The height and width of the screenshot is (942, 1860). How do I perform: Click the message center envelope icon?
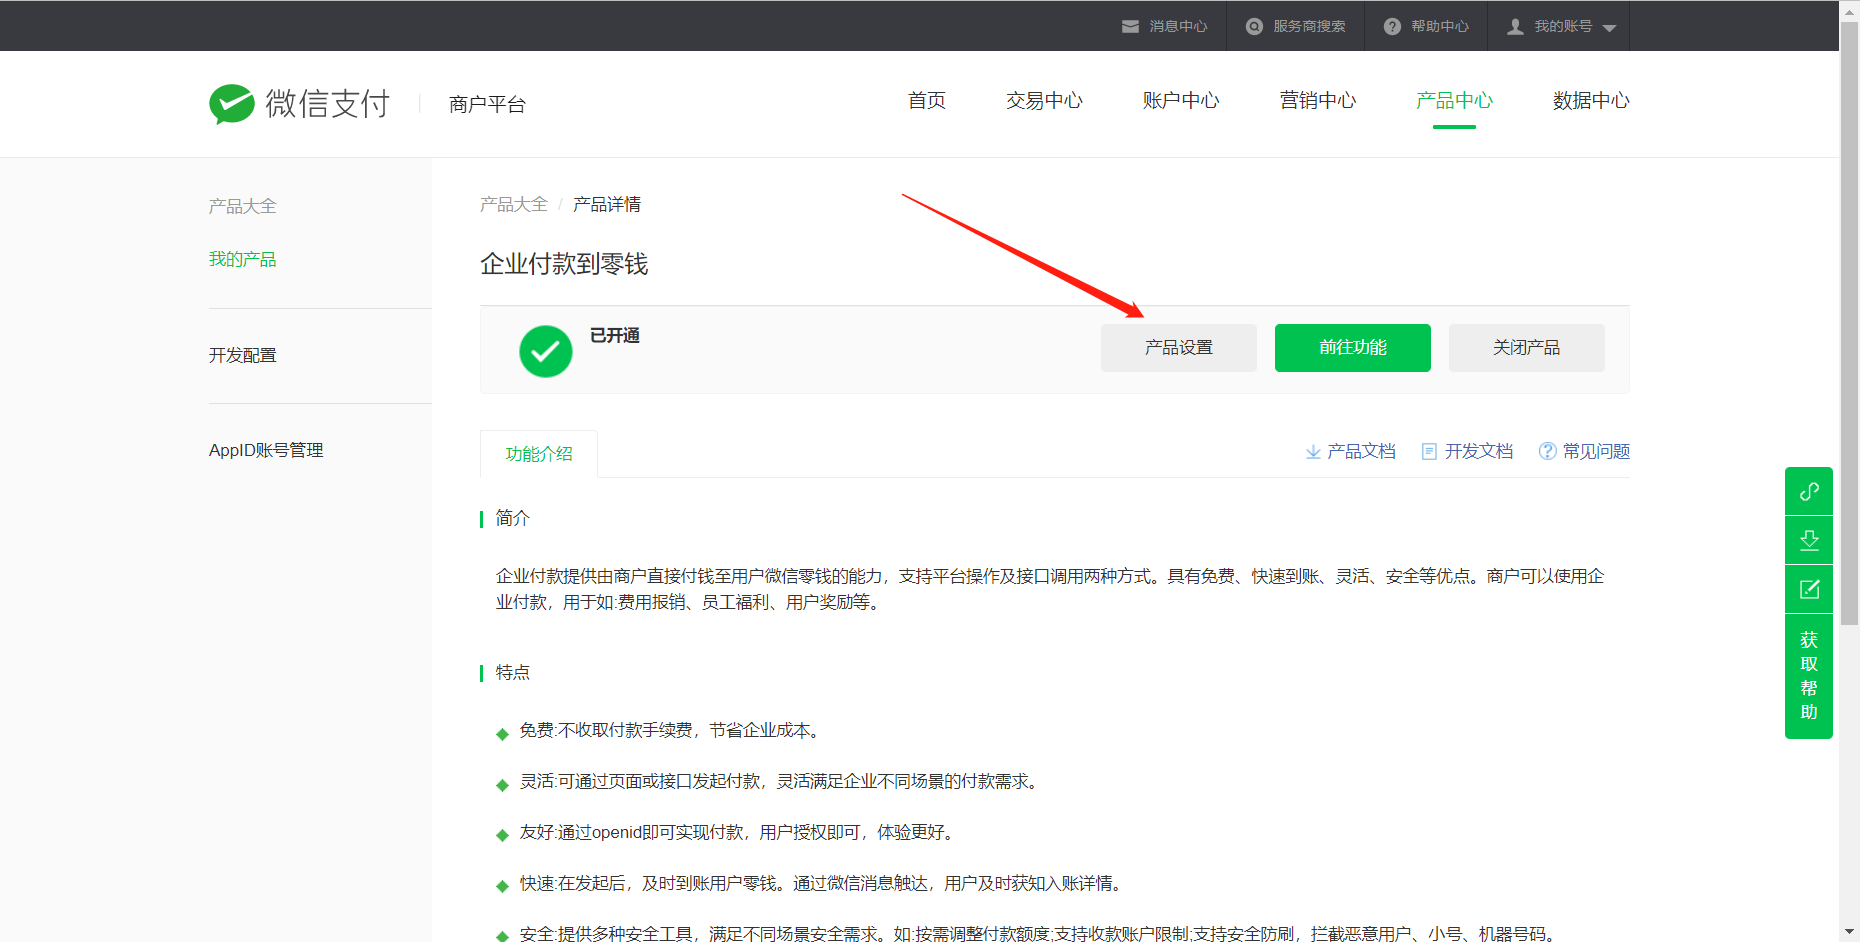point(1130,26)
